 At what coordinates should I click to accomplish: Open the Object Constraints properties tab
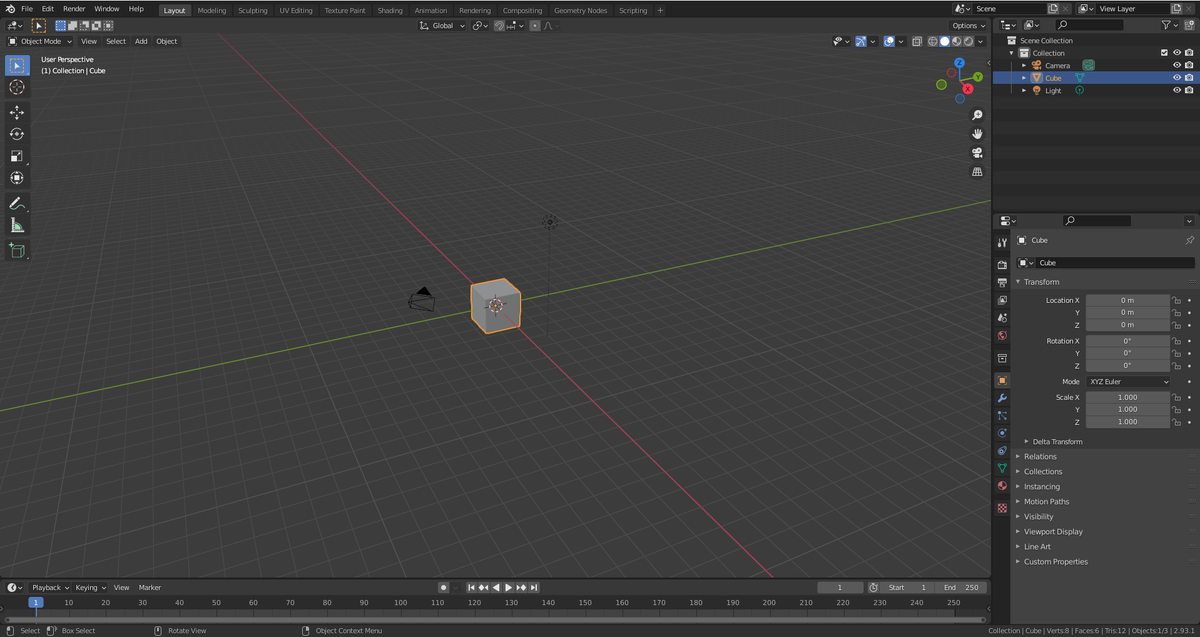[1002, 451]
